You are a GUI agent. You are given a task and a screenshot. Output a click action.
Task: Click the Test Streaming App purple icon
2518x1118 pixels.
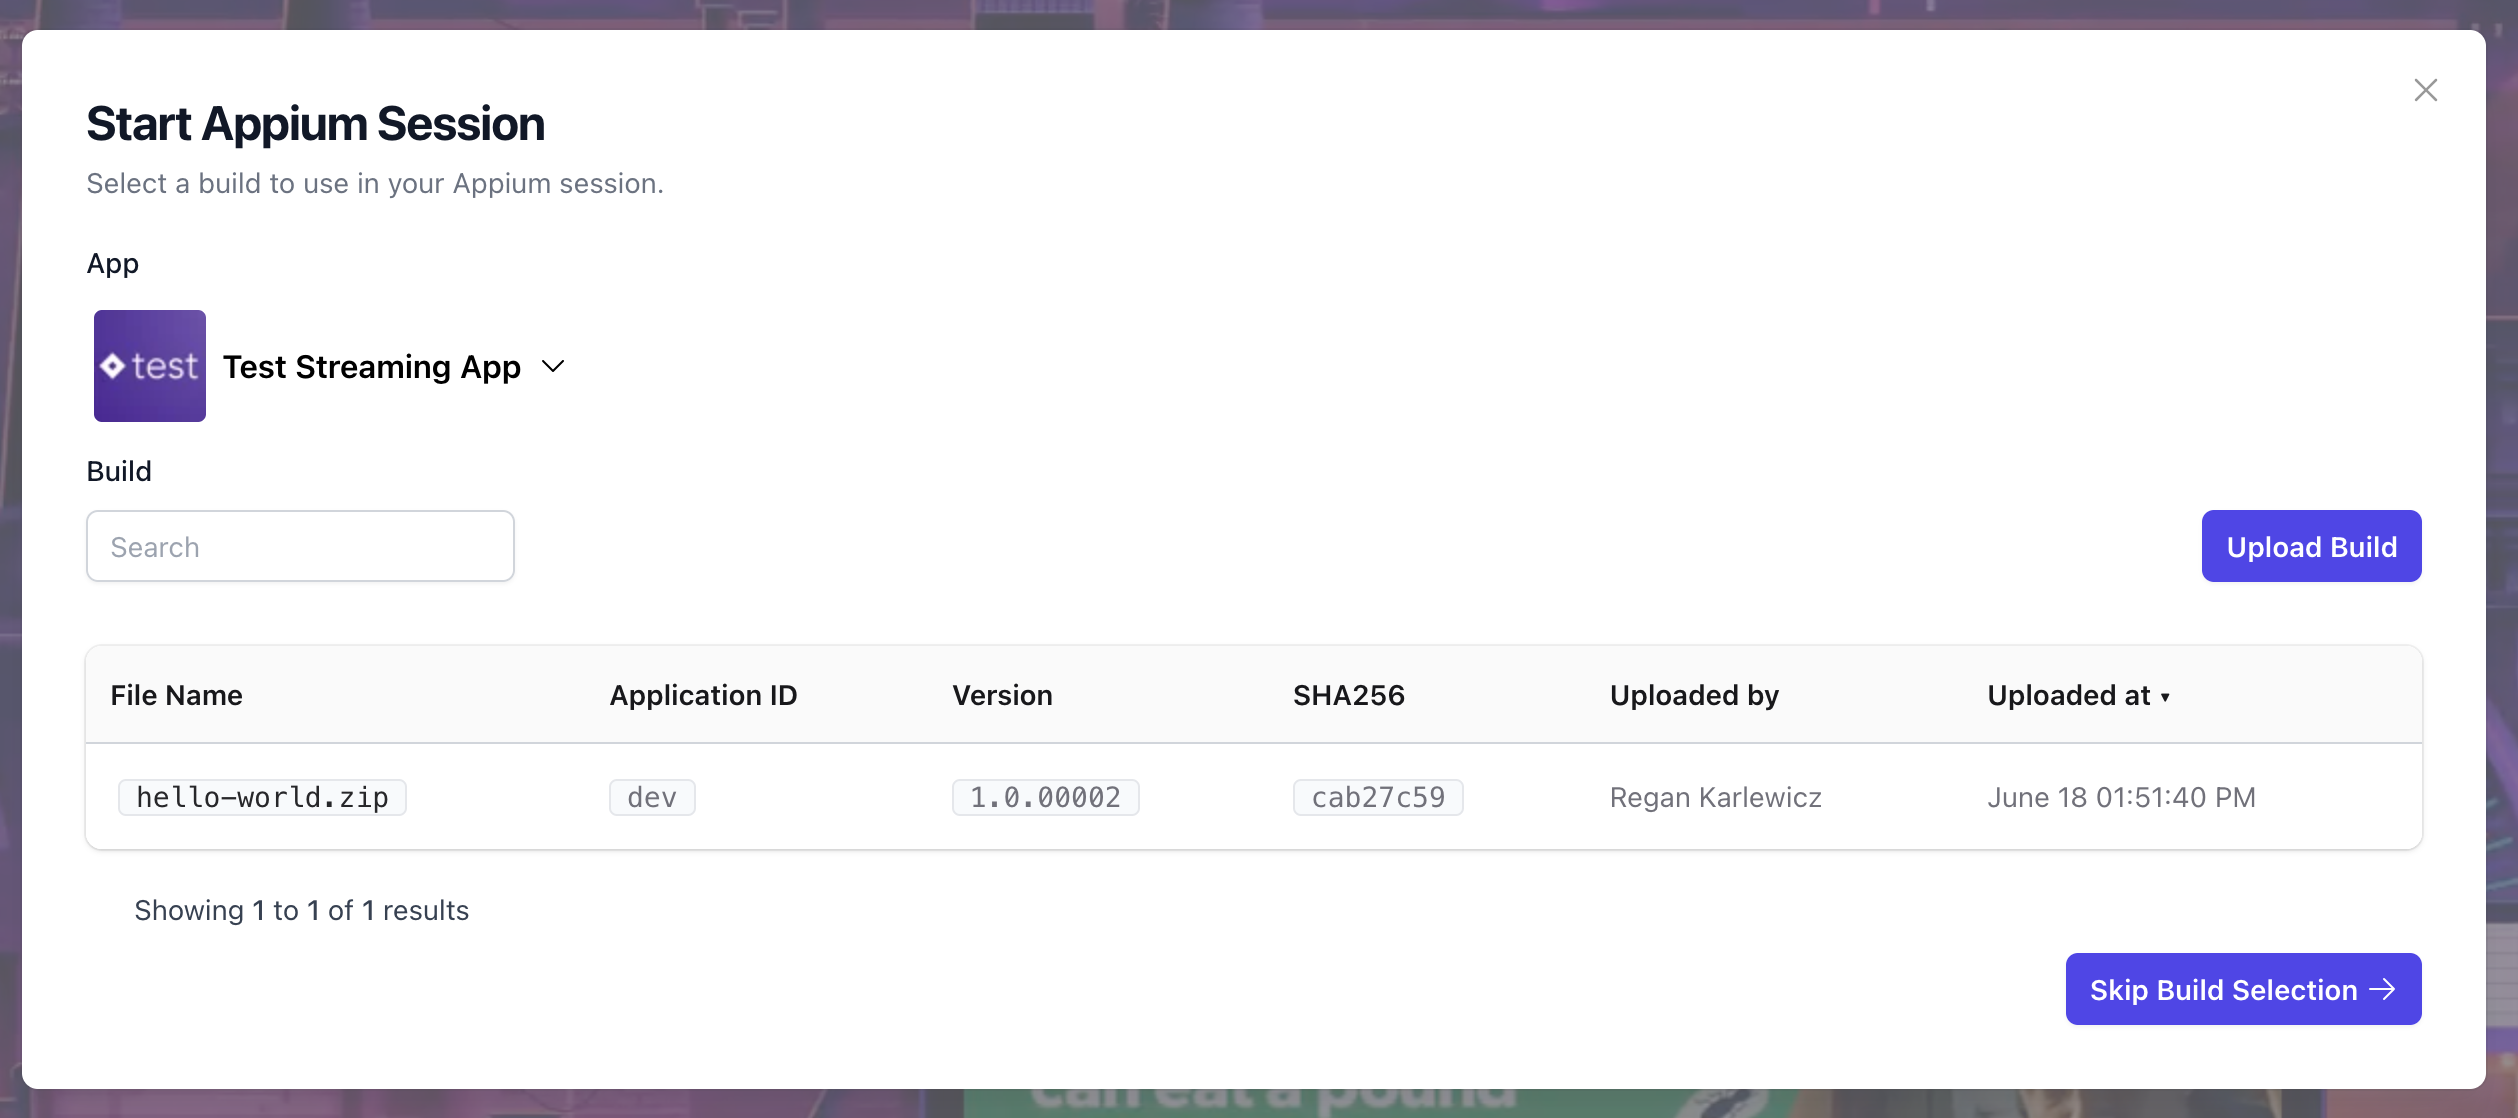pyautogui.click(x=150, y=366)
